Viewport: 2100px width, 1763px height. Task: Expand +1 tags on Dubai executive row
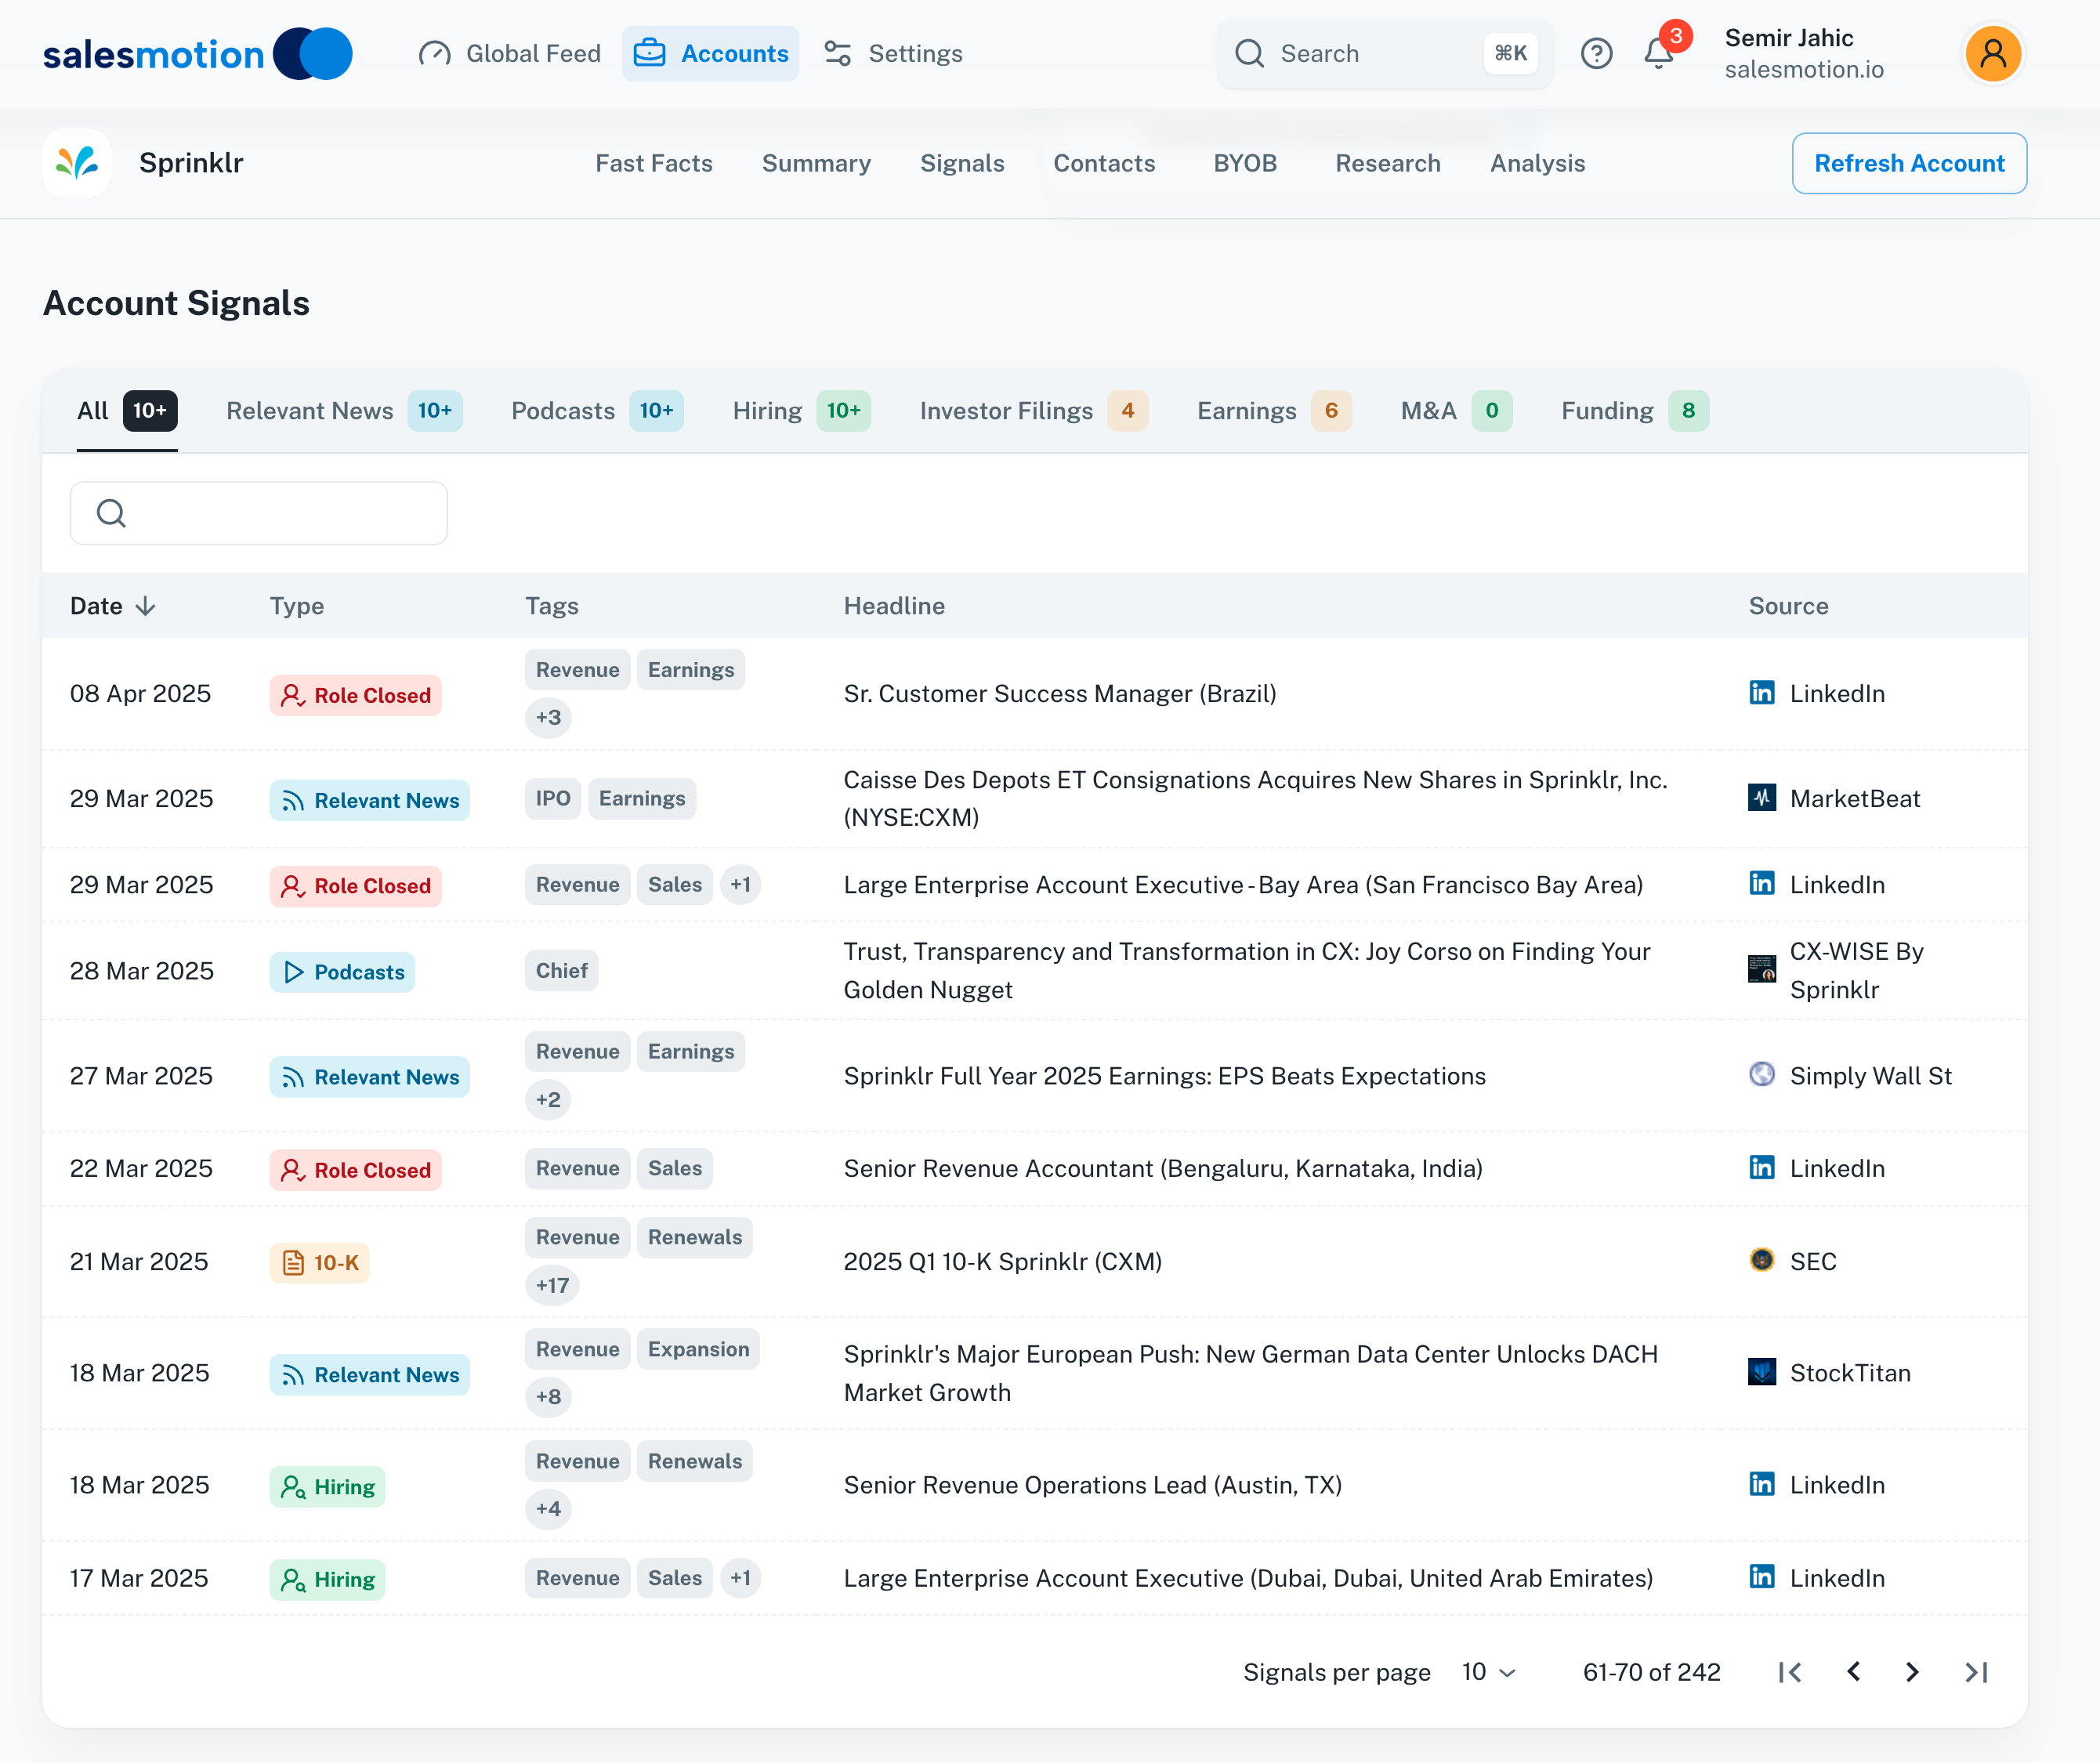tap(740, 1578)
